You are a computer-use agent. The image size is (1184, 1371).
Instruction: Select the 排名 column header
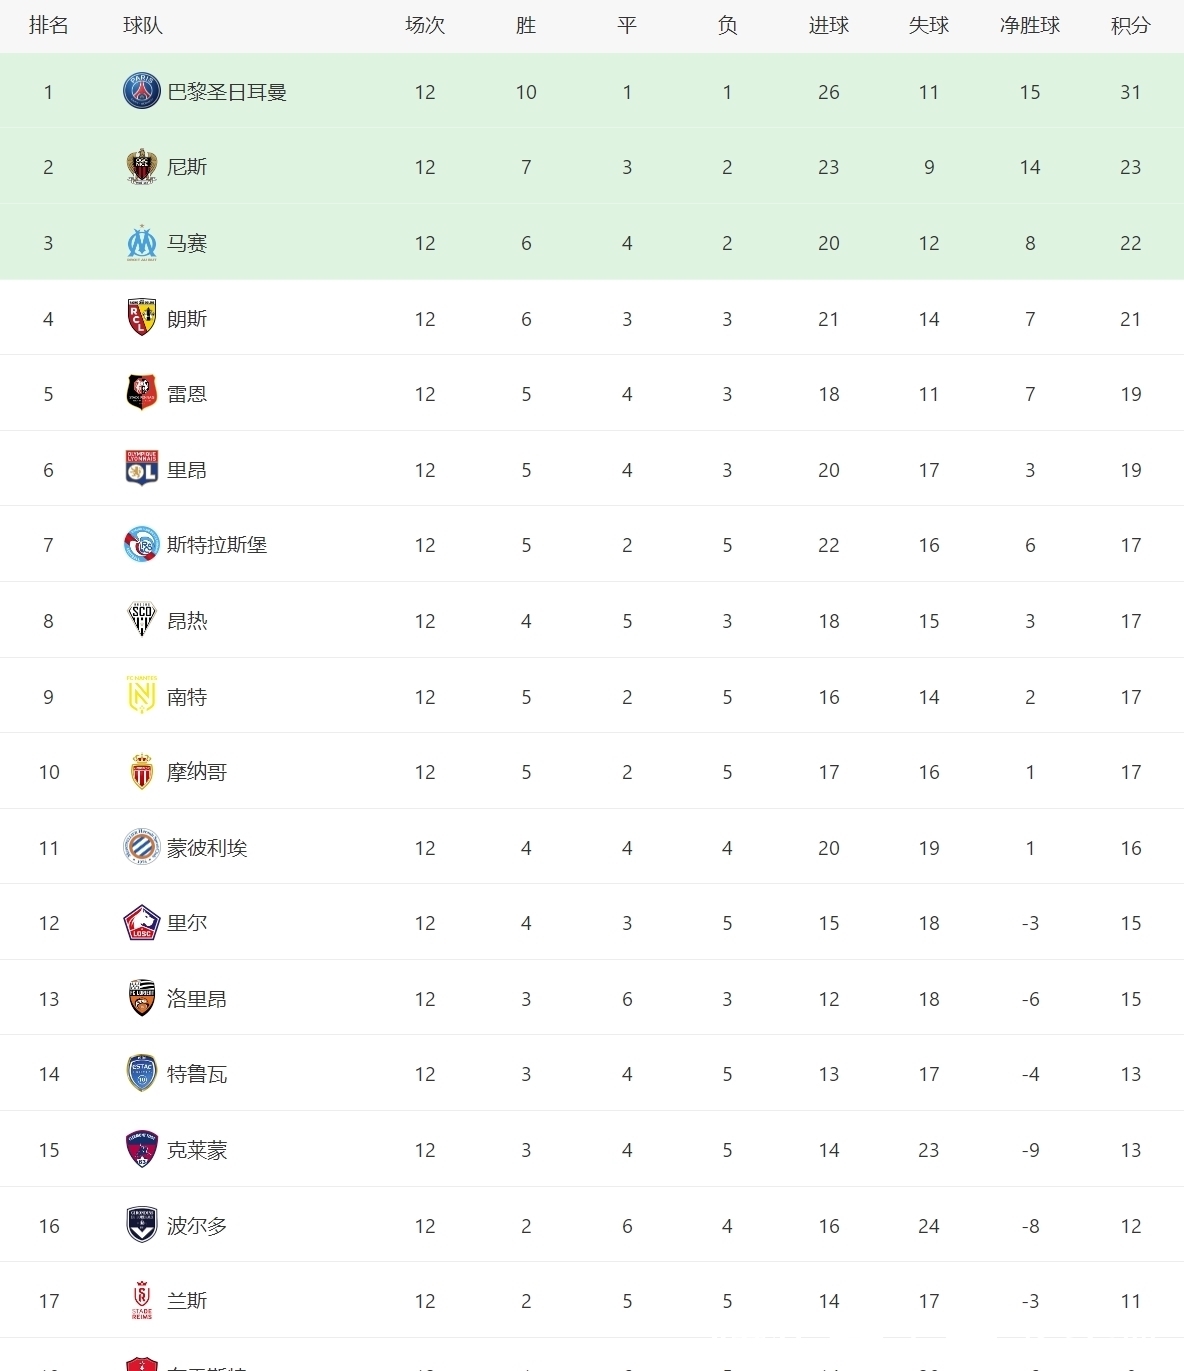point(48,26)
